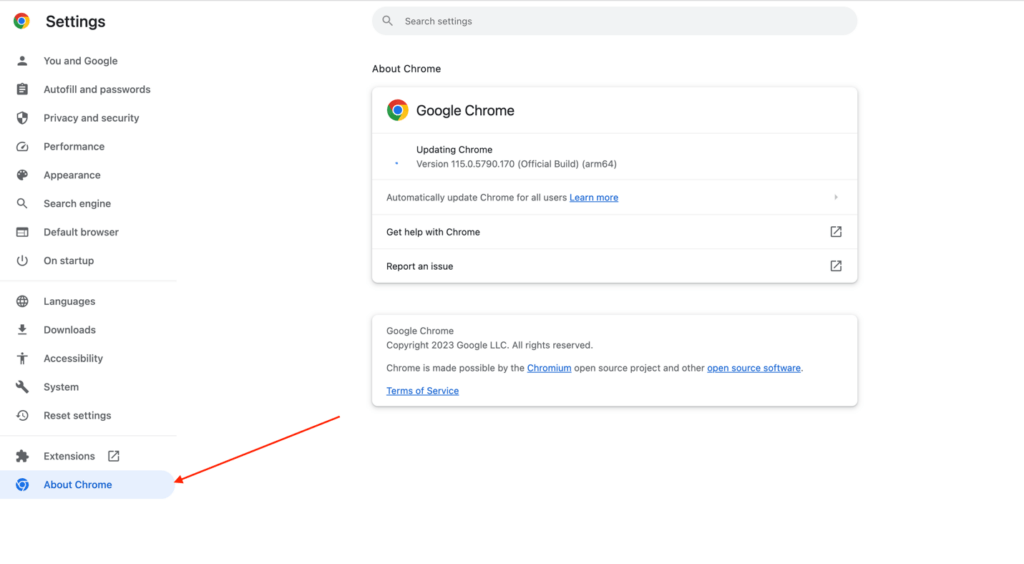
Task: Click the puzzle piece icon for Extensions
Action: [x=22, y=456]
